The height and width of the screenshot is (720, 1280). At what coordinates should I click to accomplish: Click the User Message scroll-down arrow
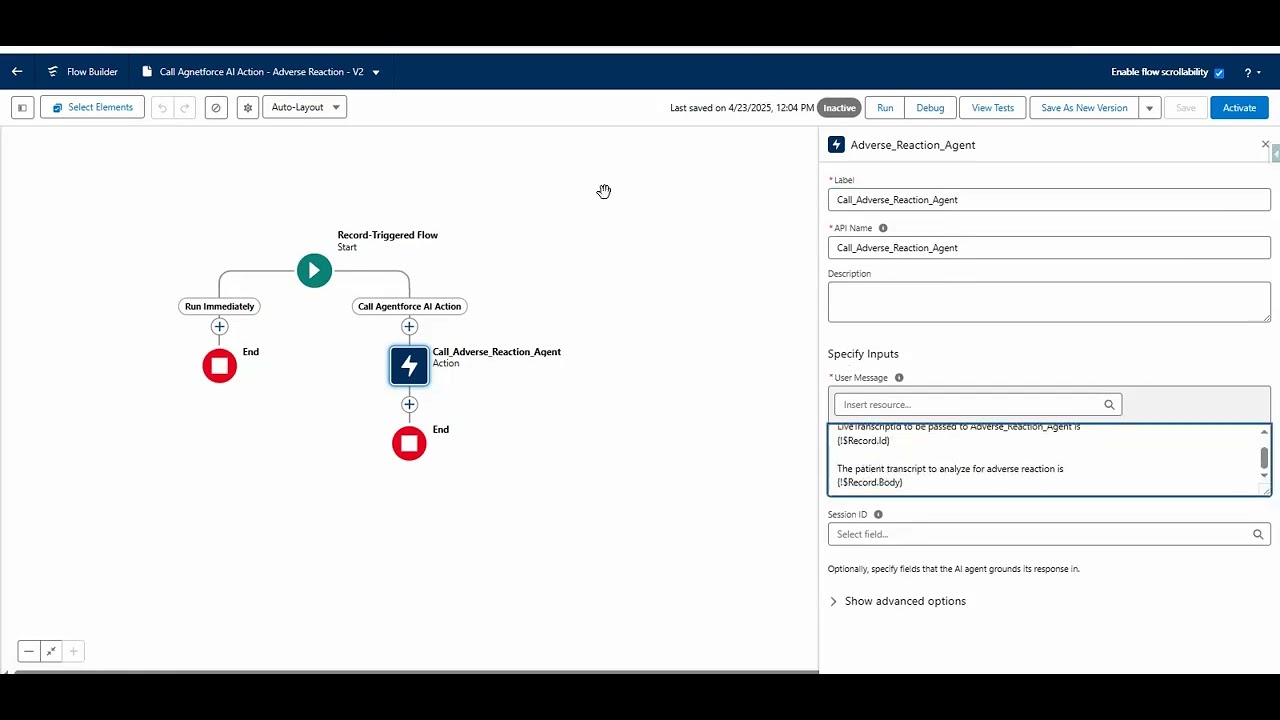coord(1264,476)
